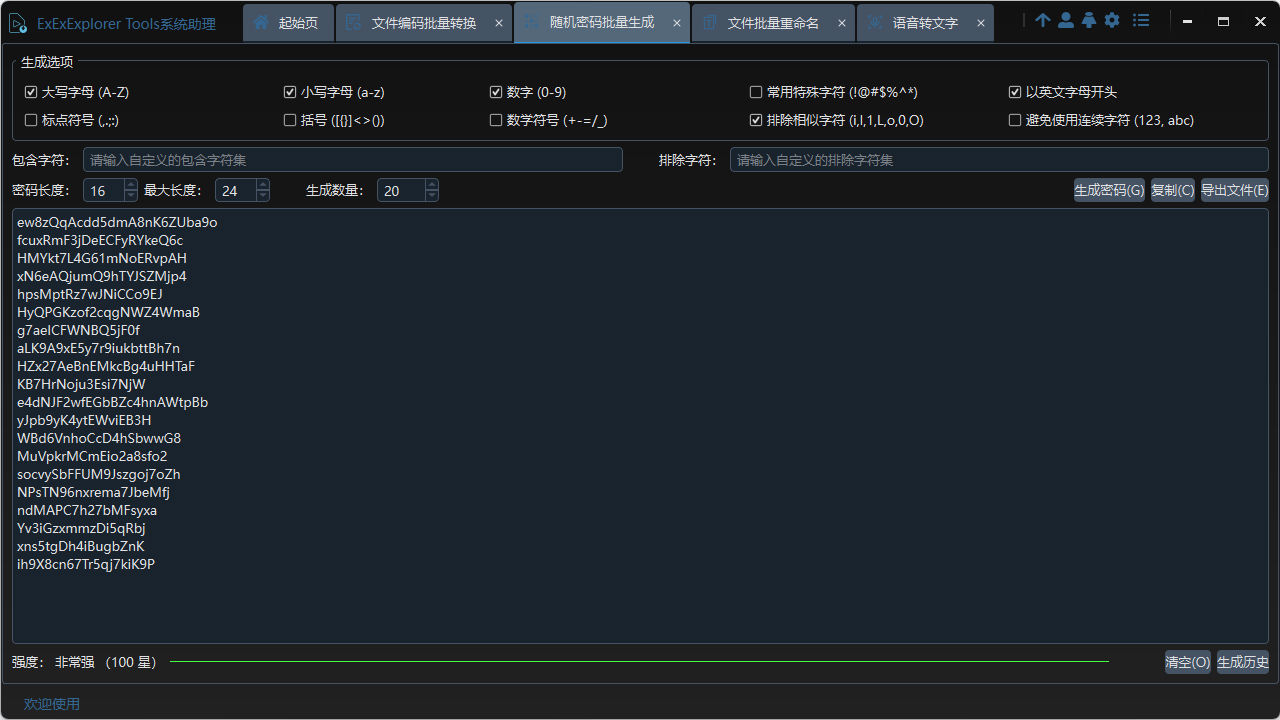Click the icon on 文件编码批量转换 tab
The width and height of the screenshot is (1280, 720).
coord(353,22)
